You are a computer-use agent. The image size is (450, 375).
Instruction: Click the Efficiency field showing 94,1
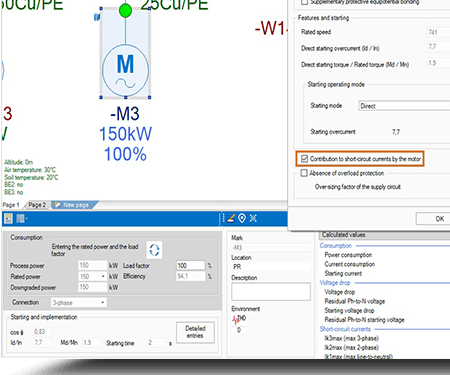pos(190,276)
